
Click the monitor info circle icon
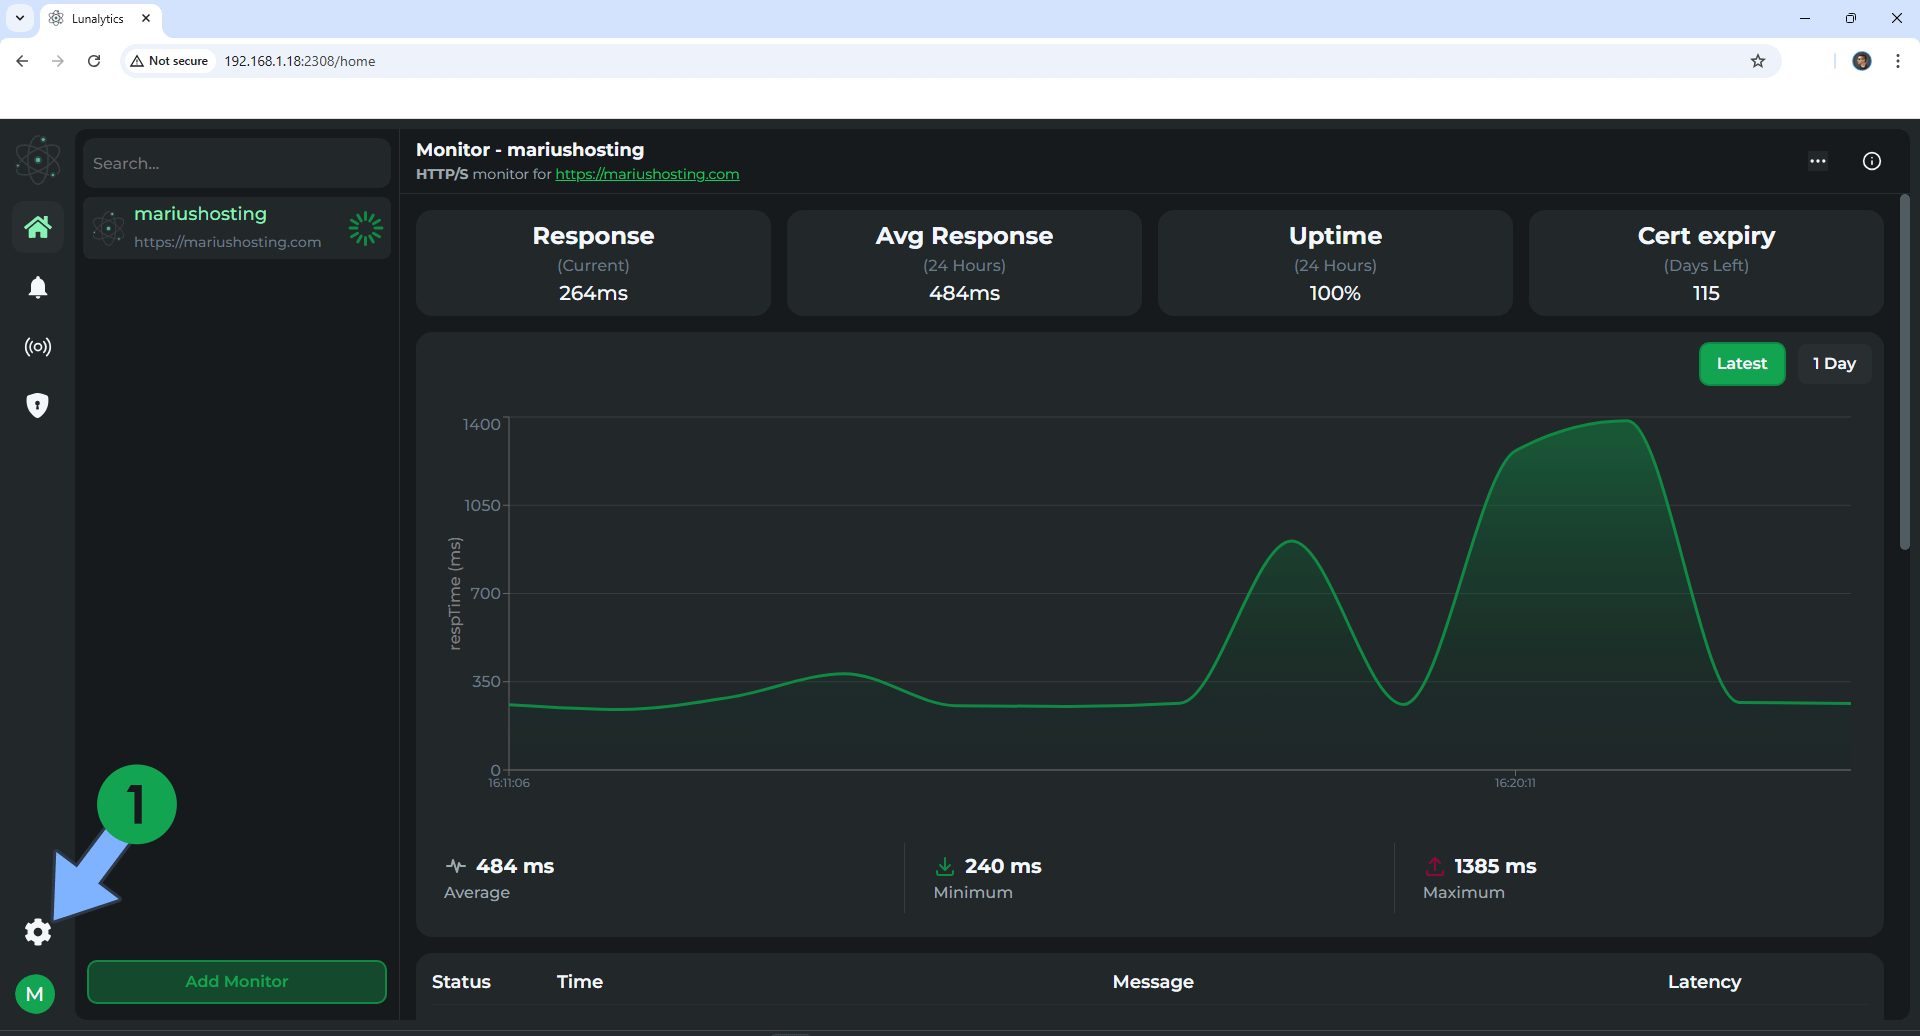click(x=1872, y=161)
